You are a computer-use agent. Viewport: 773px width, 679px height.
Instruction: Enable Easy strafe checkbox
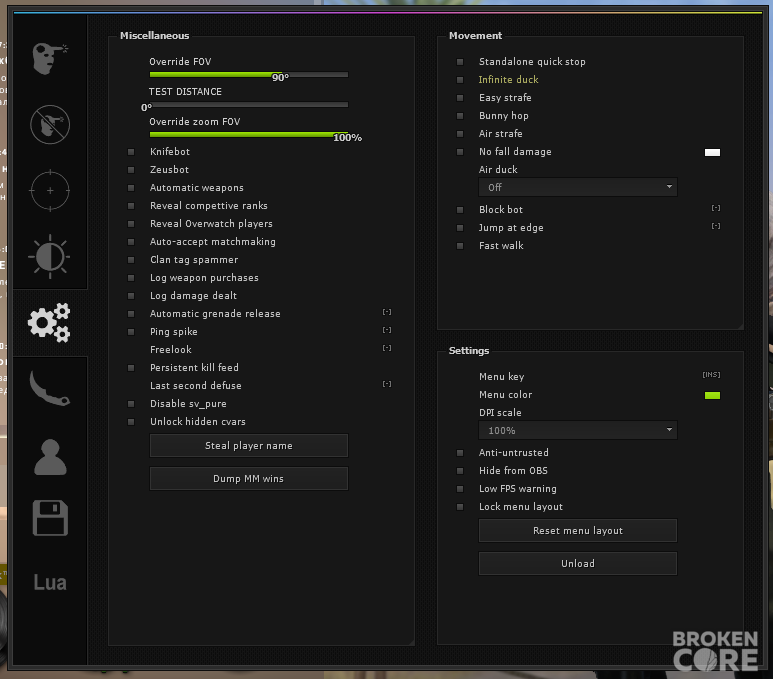click(460, 98)
